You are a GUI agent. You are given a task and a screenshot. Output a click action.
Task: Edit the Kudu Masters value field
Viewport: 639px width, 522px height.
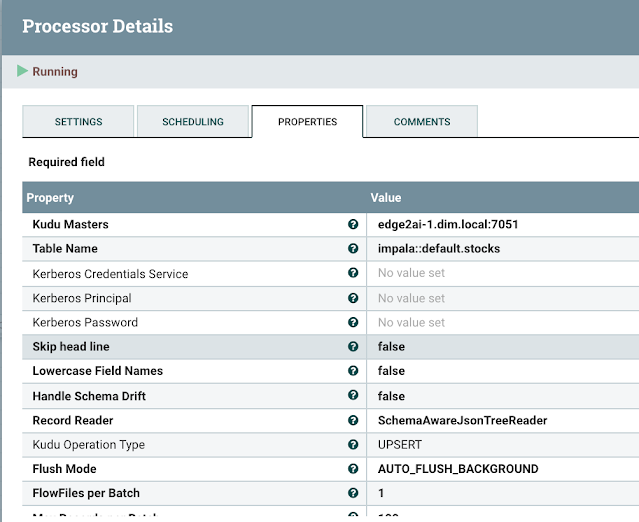tap(448, 224)
